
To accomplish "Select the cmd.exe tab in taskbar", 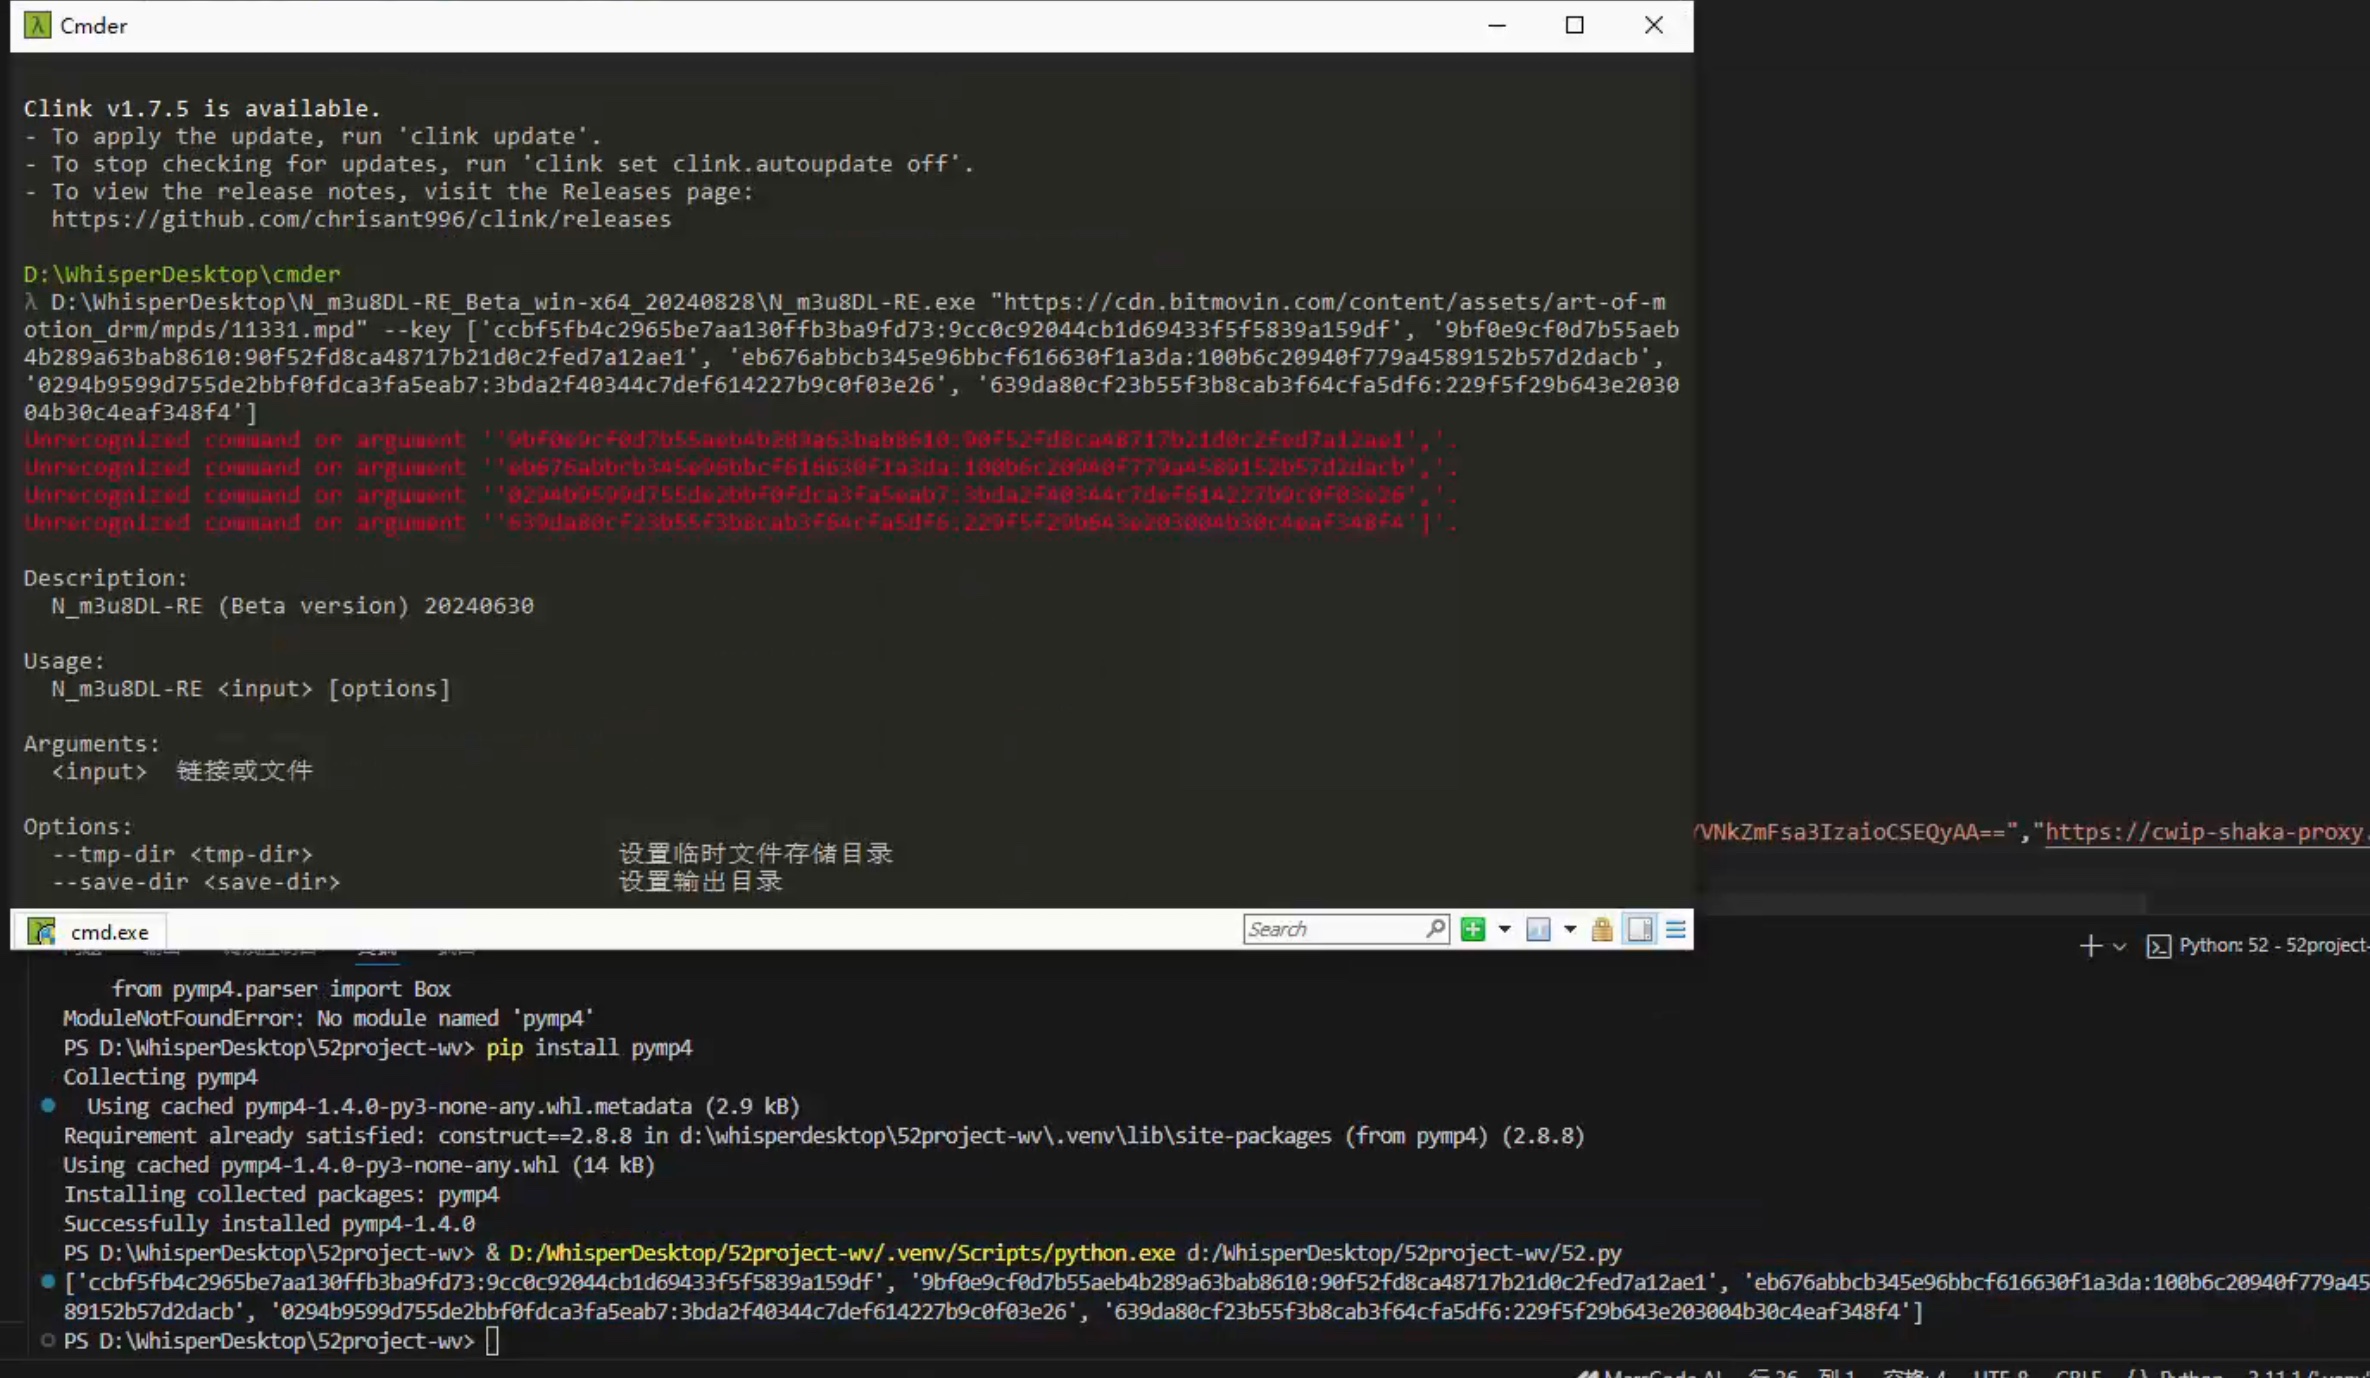I will 108,932.
